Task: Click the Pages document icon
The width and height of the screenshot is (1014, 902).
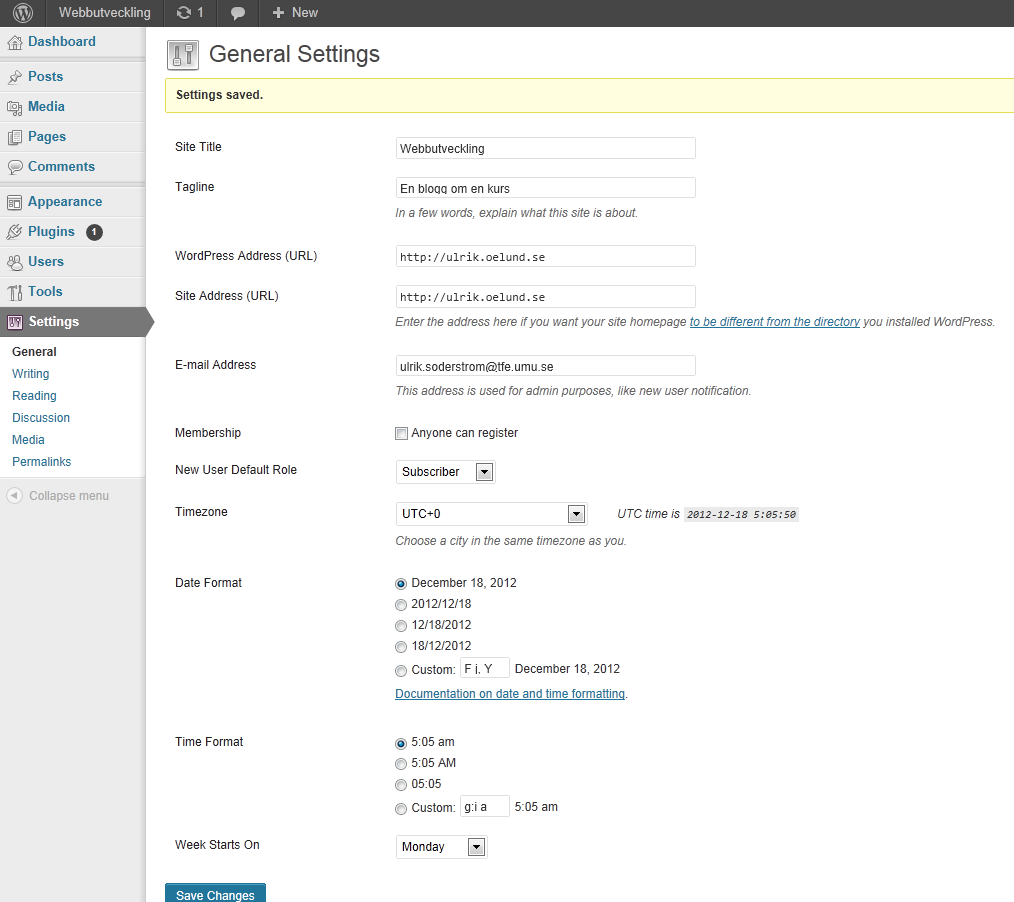Action: pyautogui.click(x=14, y=137)
